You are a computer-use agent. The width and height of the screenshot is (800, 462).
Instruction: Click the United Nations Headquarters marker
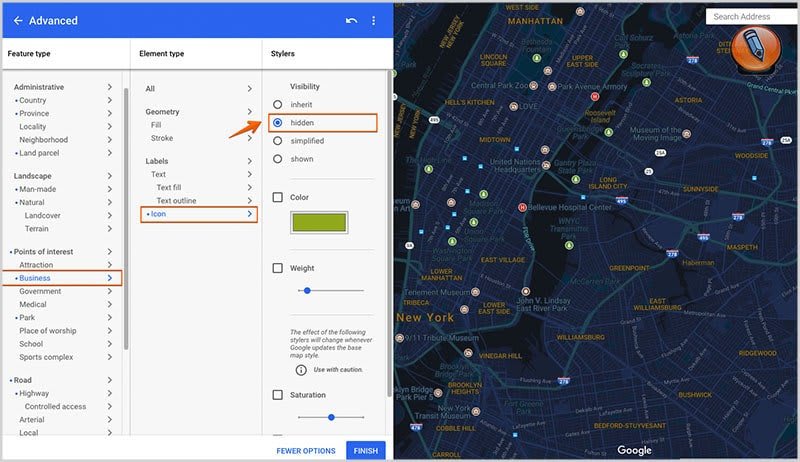pyautogui.click(x=546, y=165)
